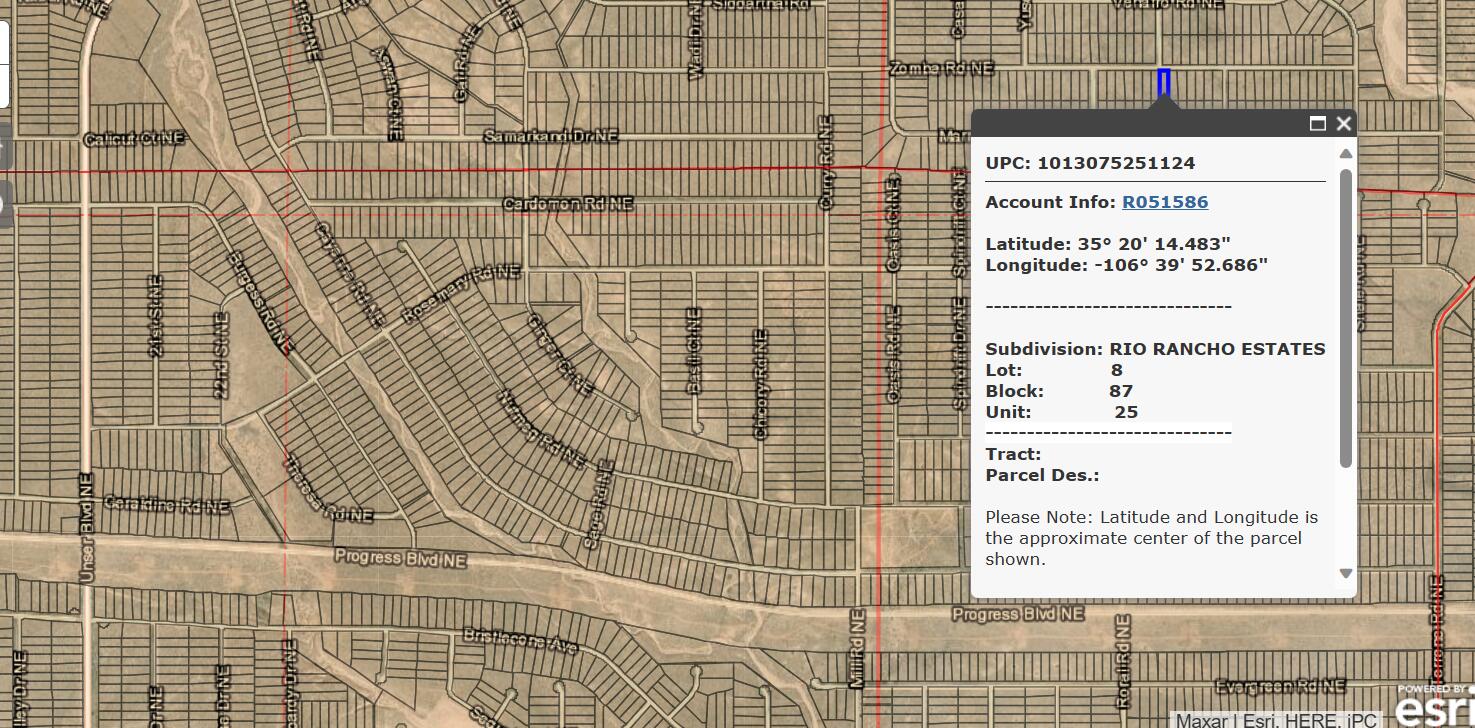Image resolution: width=1475 pixels, height=728 pixels.
Task: Click the Cardomon Rd NE road label
Action: tap(567, 203)
